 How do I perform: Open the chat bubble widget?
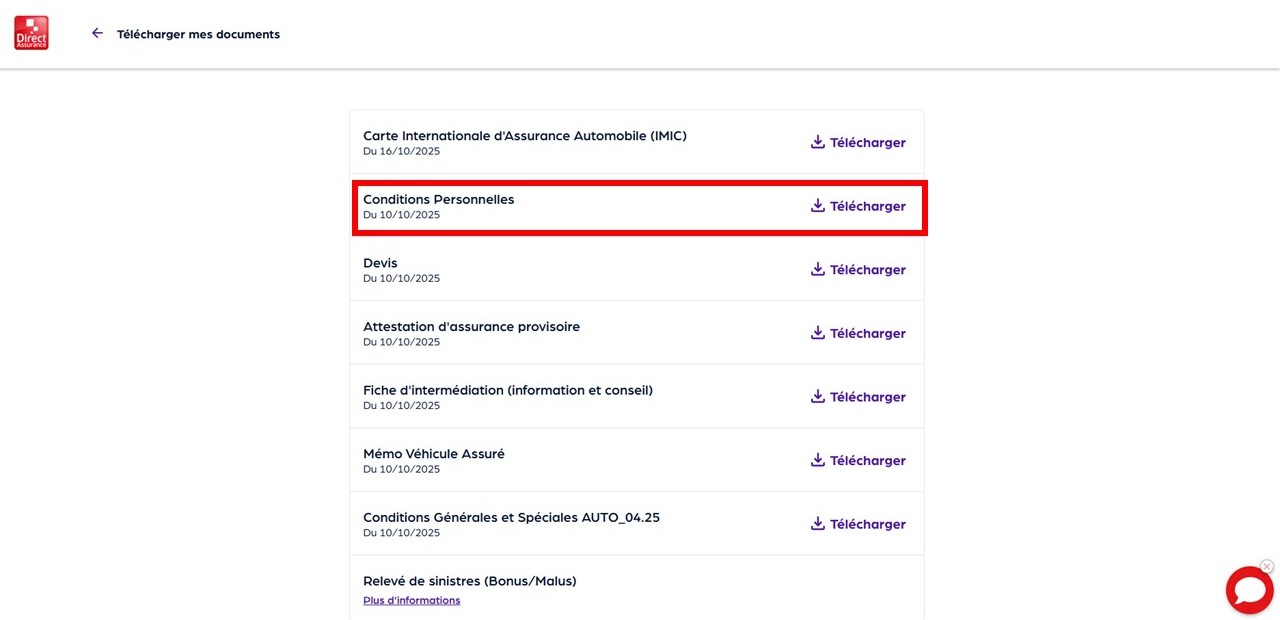(x=1249, y=590)
